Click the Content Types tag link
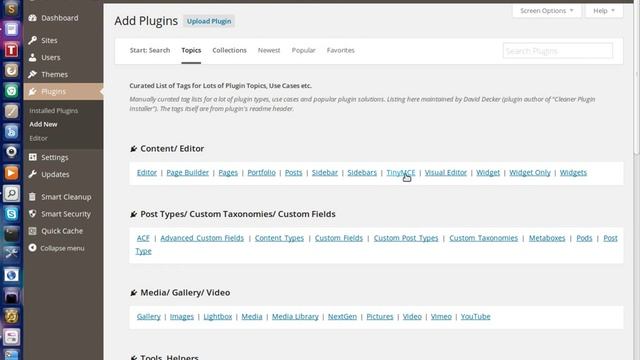Viewport: 640px width, 360px height. click(279, 238)
